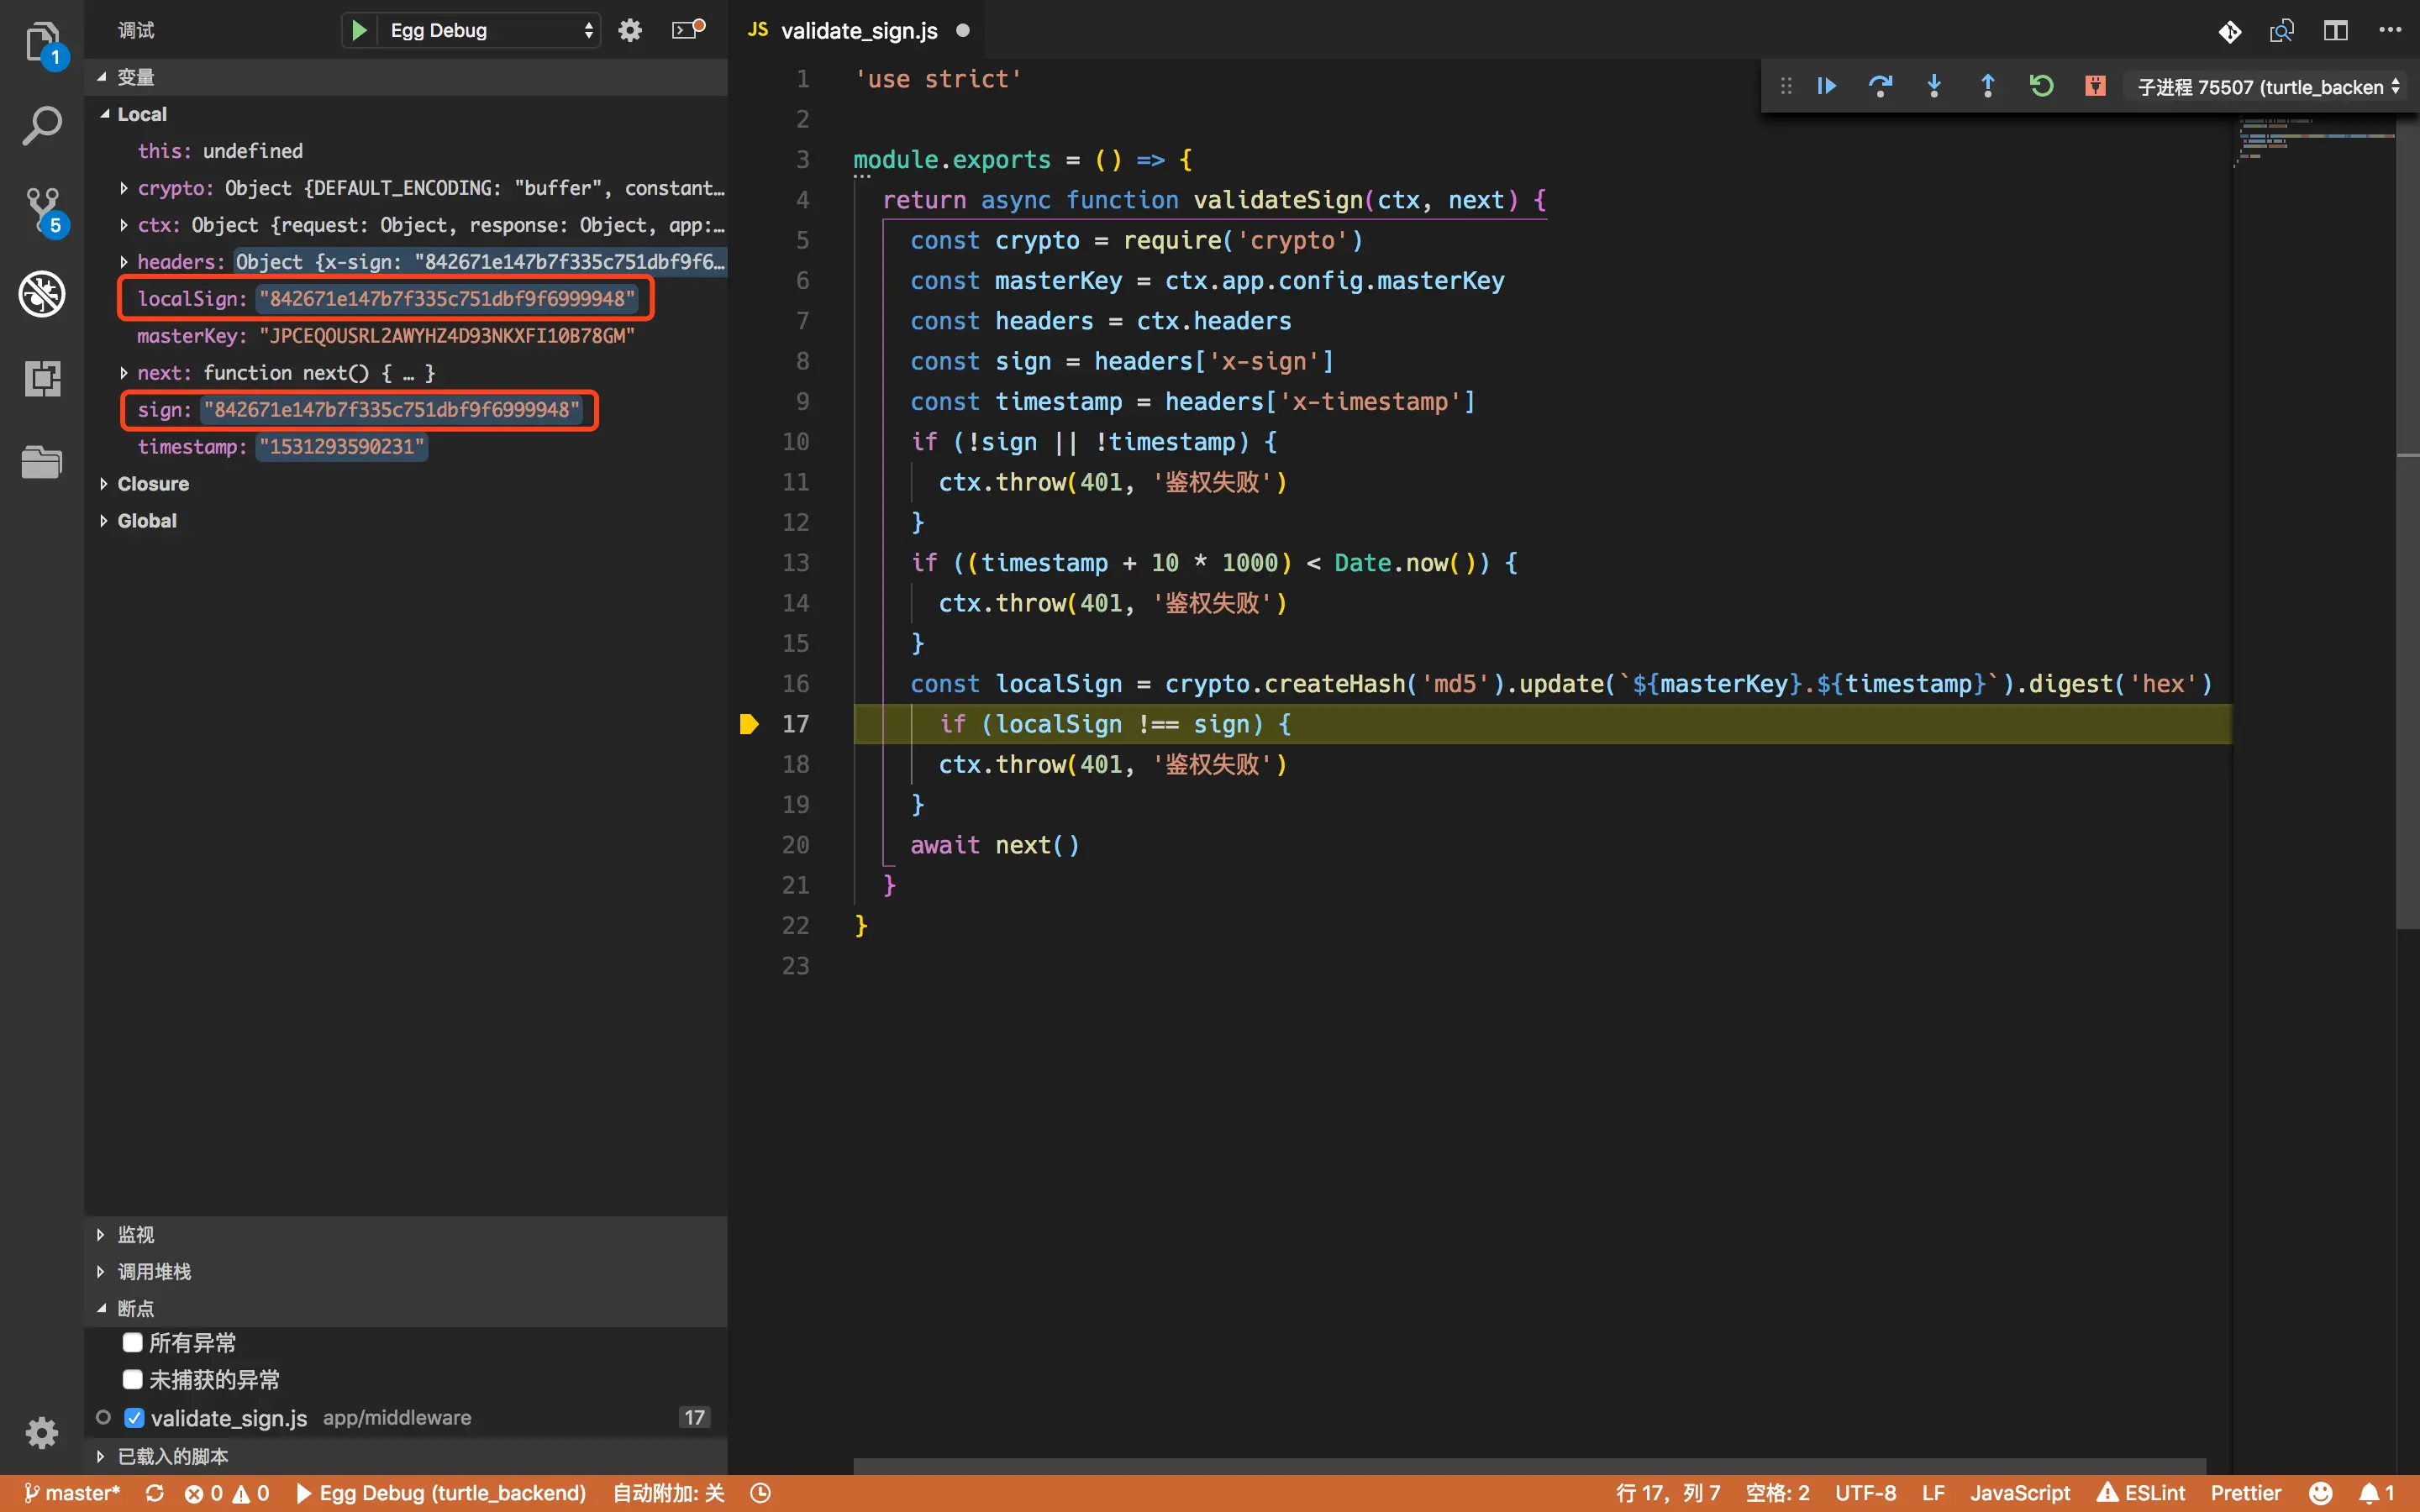Click the Step Into debug arrow
The width and height of the screenshot is (2420, 1512).
pos(1934,86)
